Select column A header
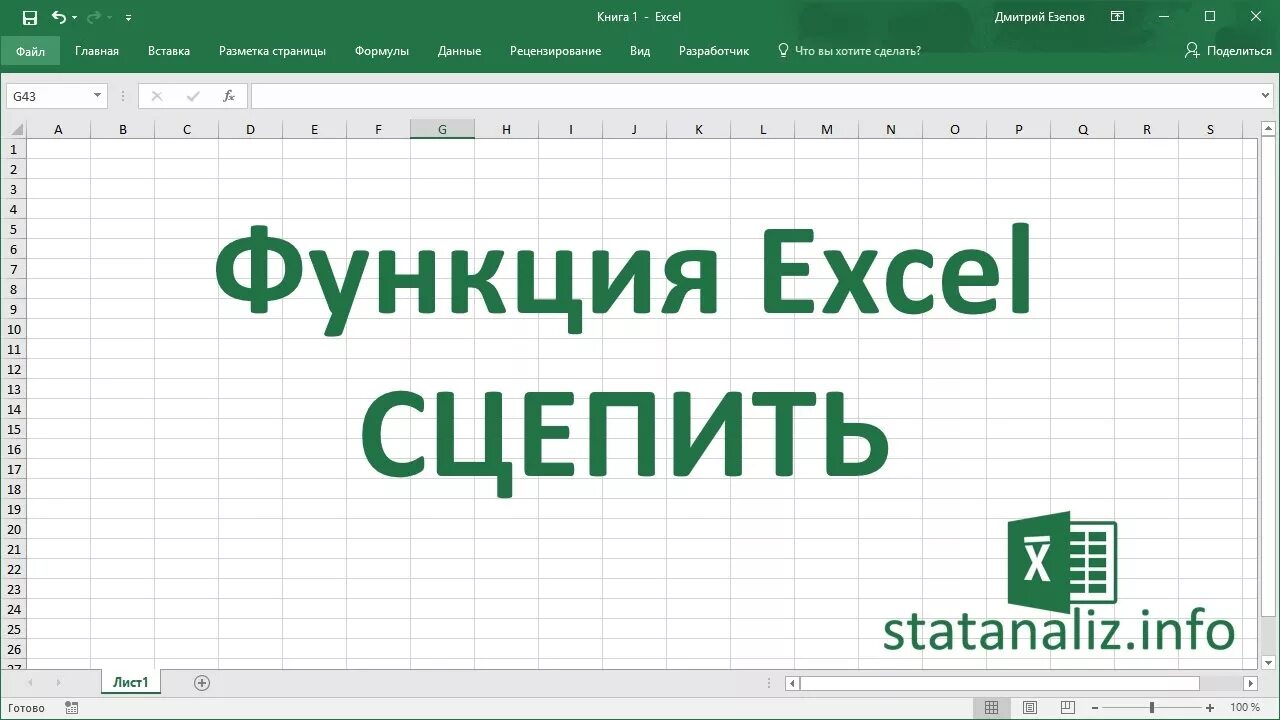This screenshot has height=720, width=1280. click(58, 129)
